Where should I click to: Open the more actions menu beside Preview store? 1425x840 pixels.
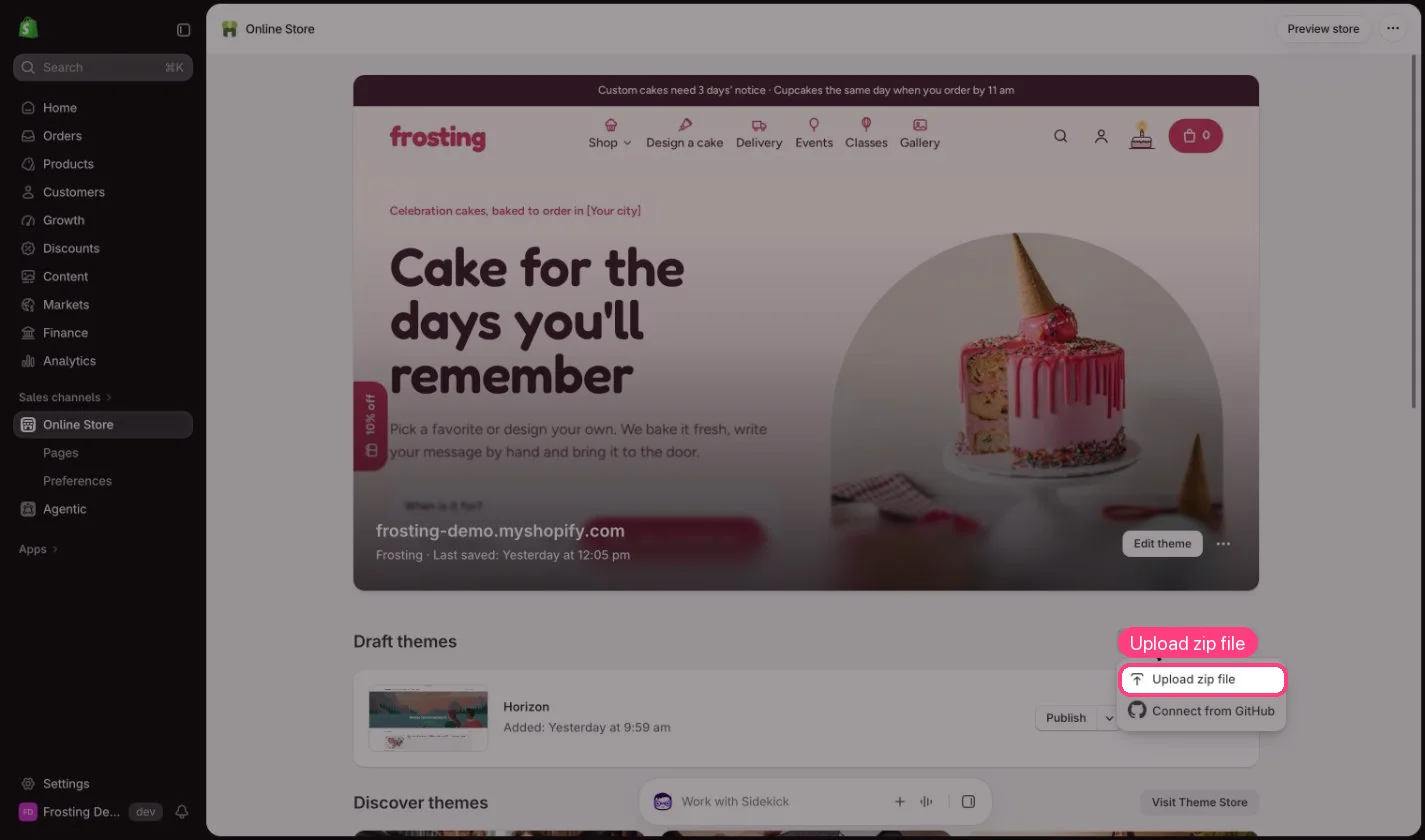pyautogui.click(x=1393, y=29)
